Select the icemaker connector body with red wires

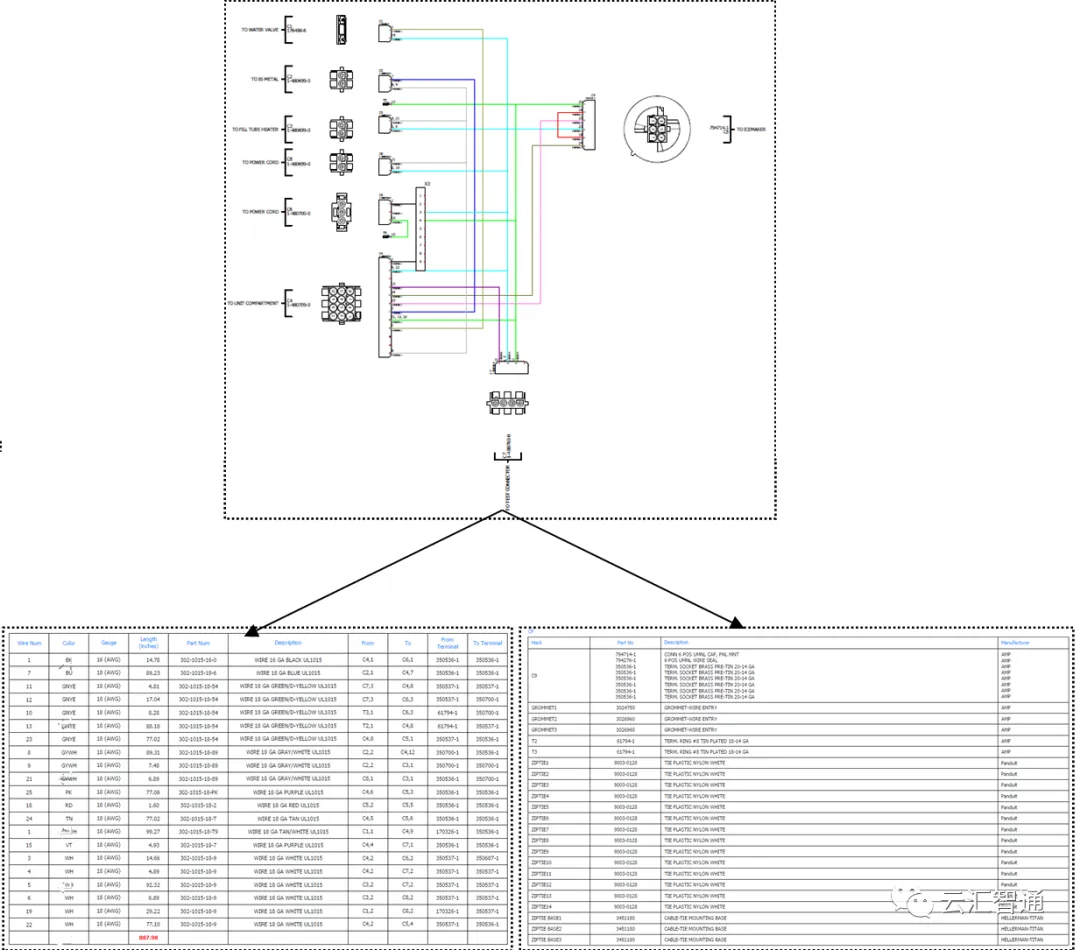[588, 125]
